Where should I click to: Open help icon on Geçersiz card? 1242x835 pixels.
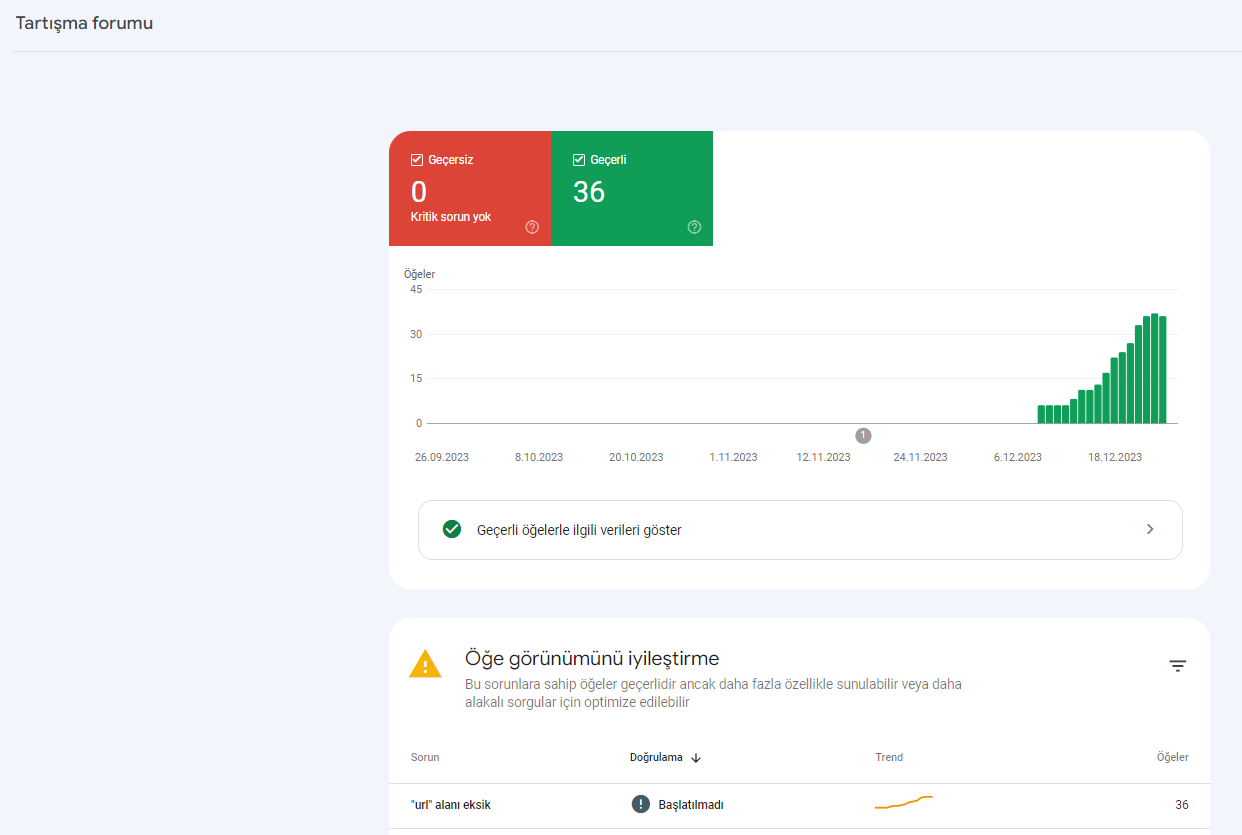click(532, 227)
